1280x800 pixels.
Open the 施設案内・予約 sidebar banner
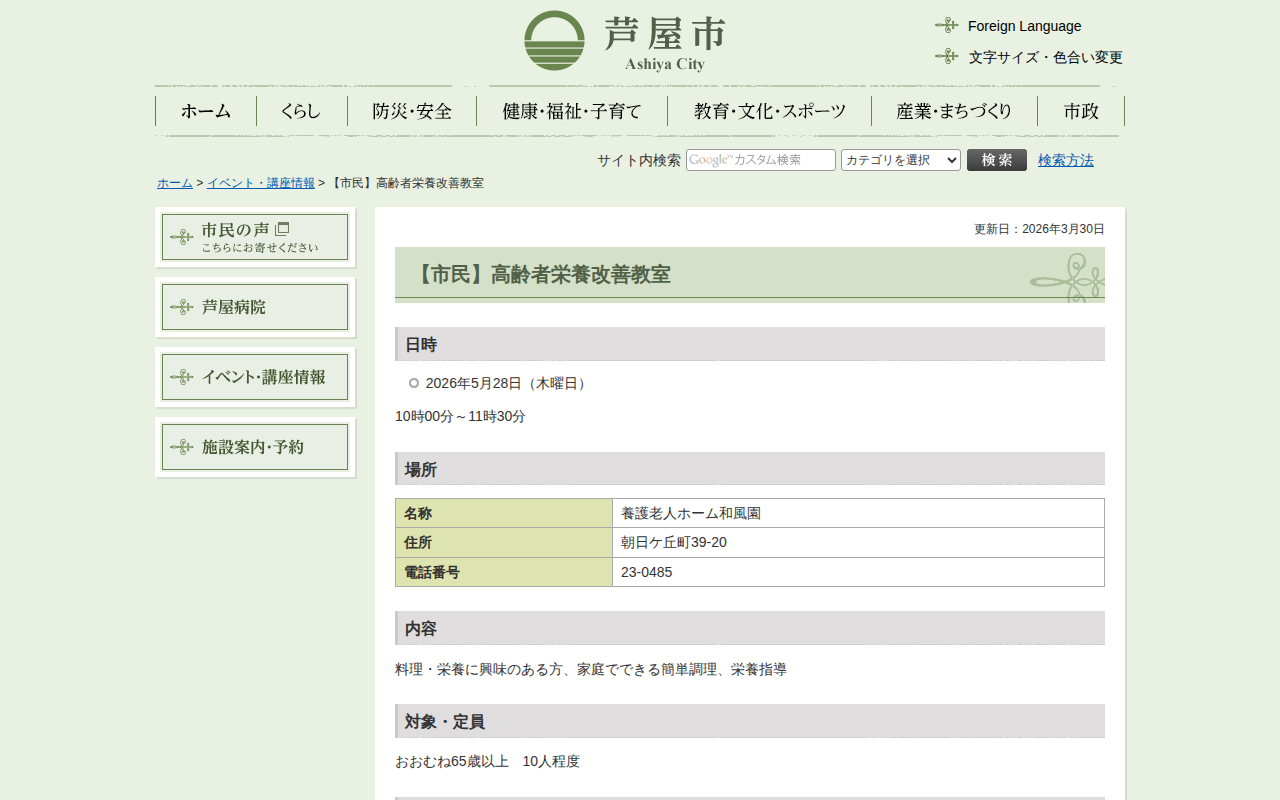(255, 447)
